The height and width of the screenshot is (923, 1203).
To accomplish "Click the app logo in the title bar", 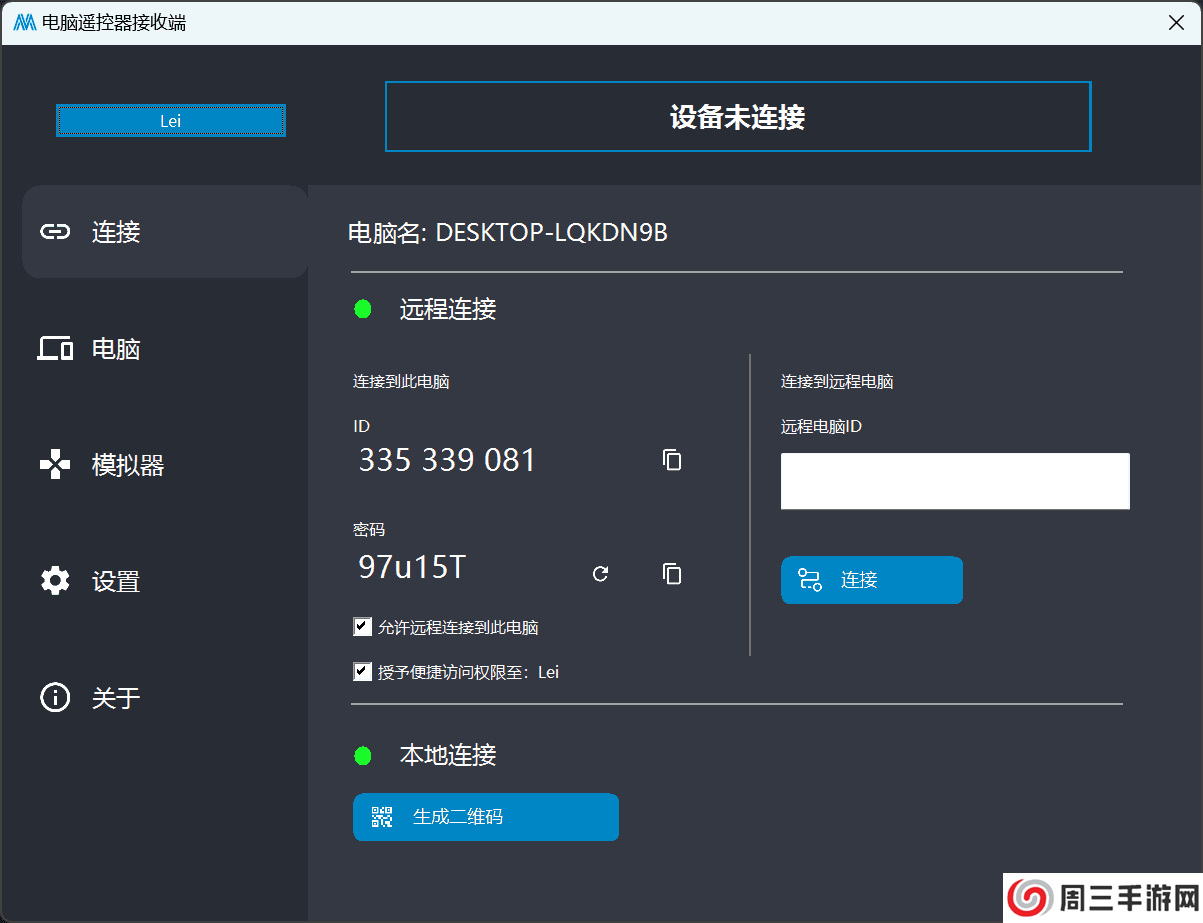I will (25, 22).
